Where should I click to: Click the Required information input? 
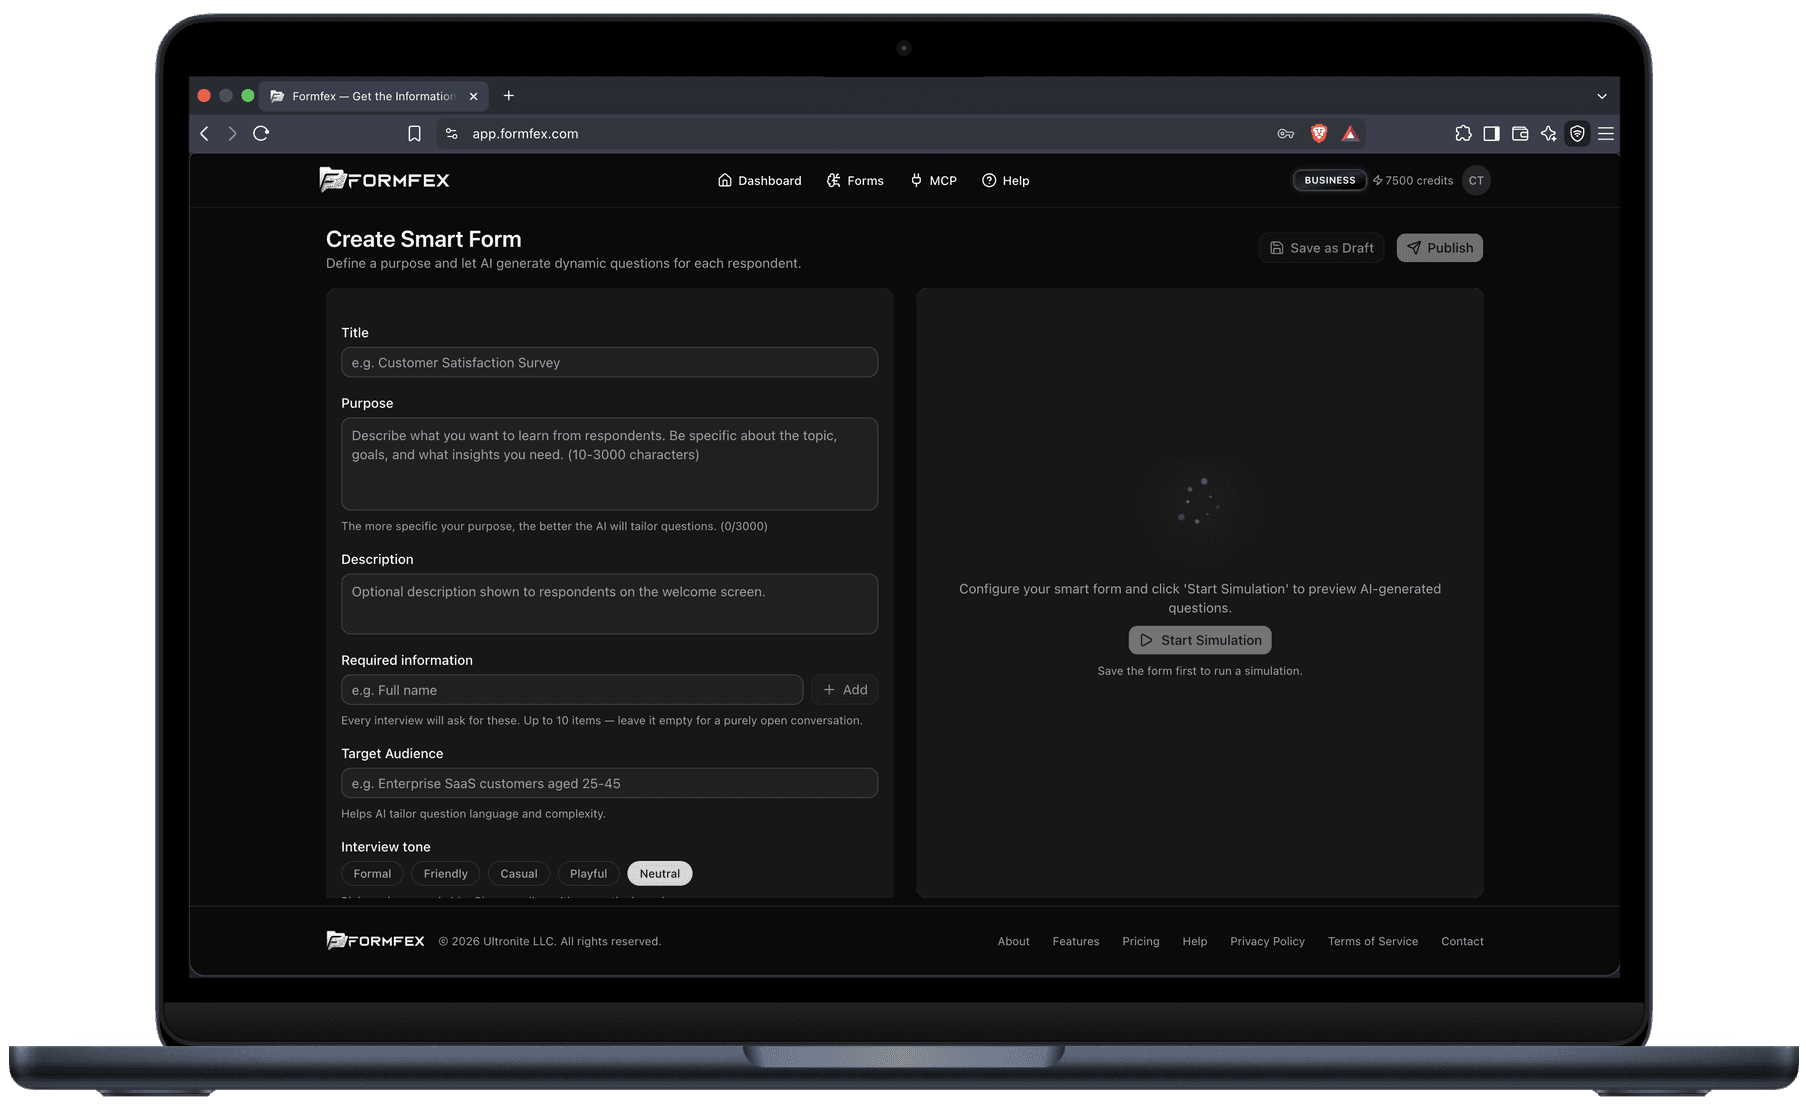572,690
